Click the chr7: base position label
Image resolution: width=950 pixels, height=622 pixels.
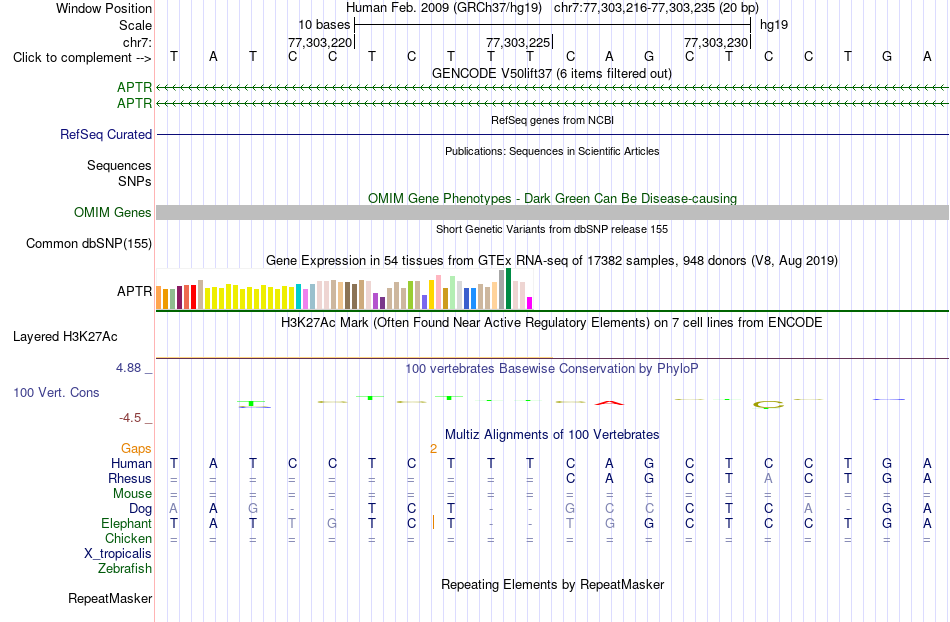tap(138, 42)
